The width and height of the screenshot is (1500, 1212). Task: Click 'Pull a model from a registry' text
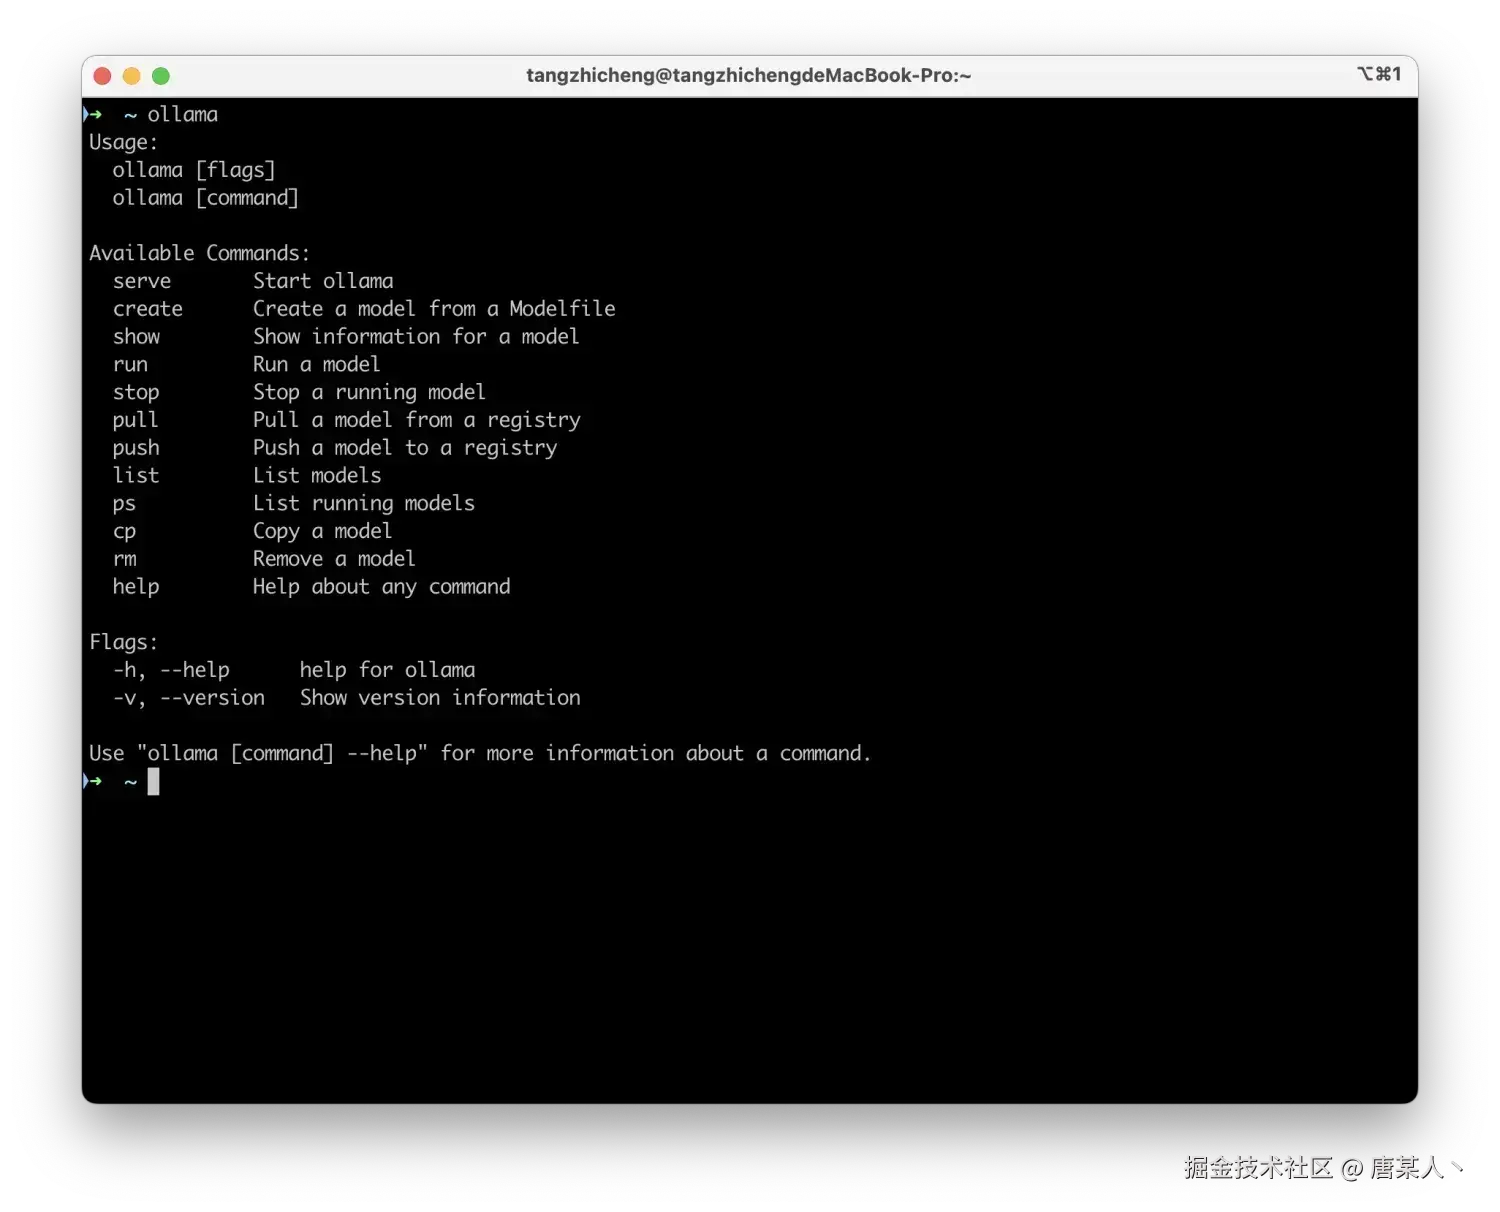[416, 421]
